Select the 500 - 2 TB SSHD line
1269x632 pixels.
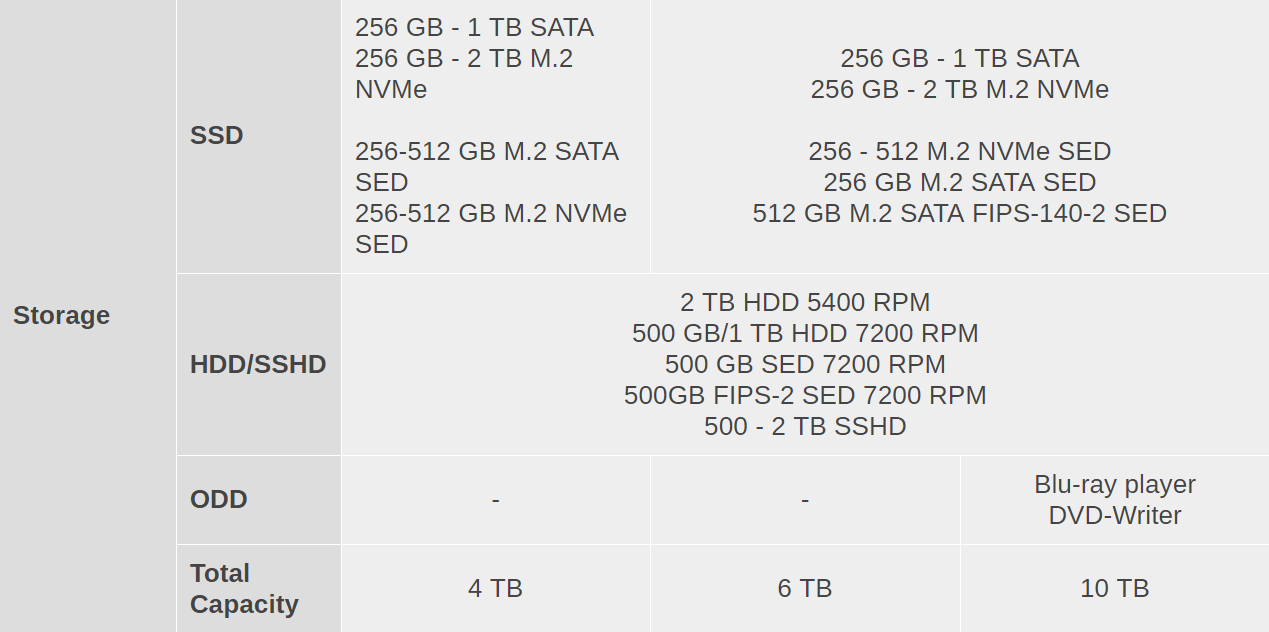tap(805, 427)
